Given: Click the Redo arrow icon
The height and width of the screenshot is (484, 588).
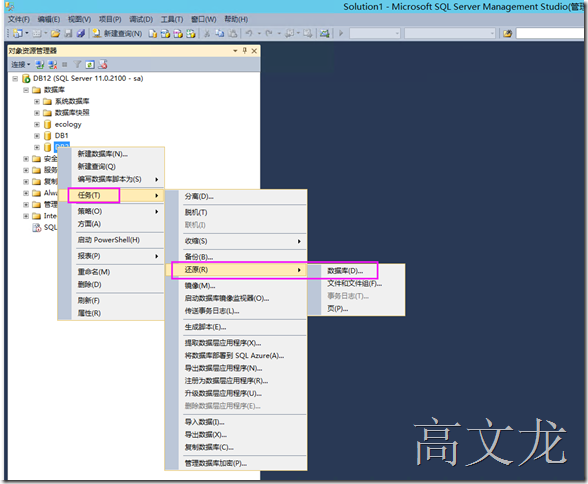Looking at the screenshot, I should point(269,33).
